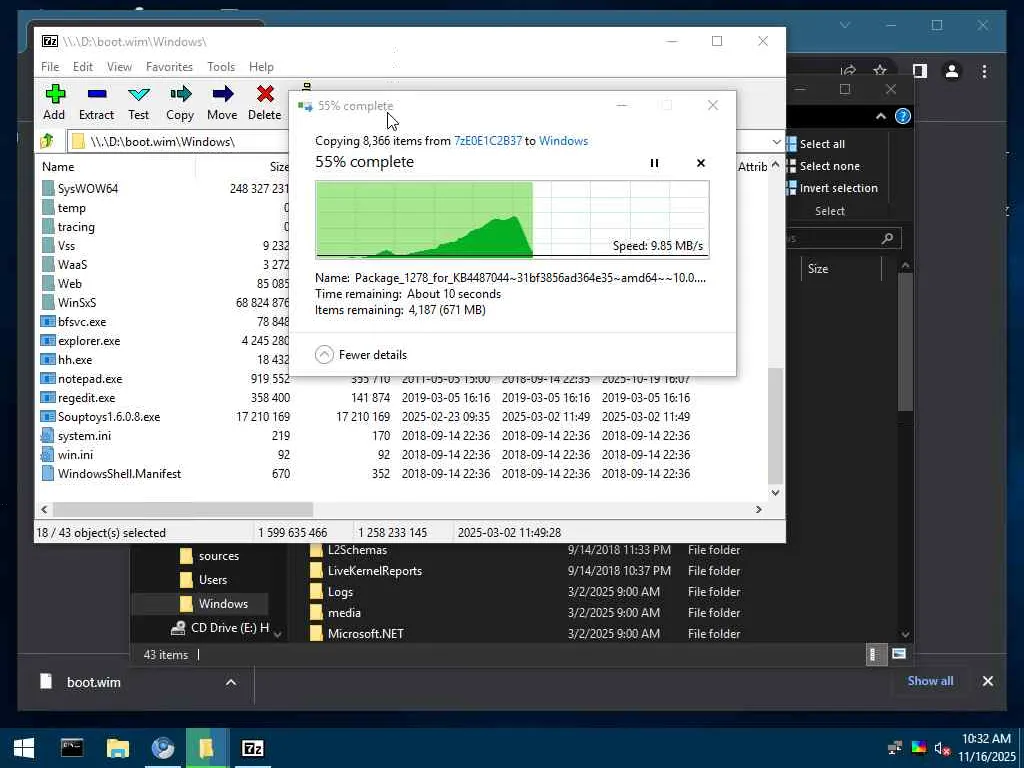Select explorer.exe in the file list
This screenshot has height=768, width=1024.
click(89, 340)
